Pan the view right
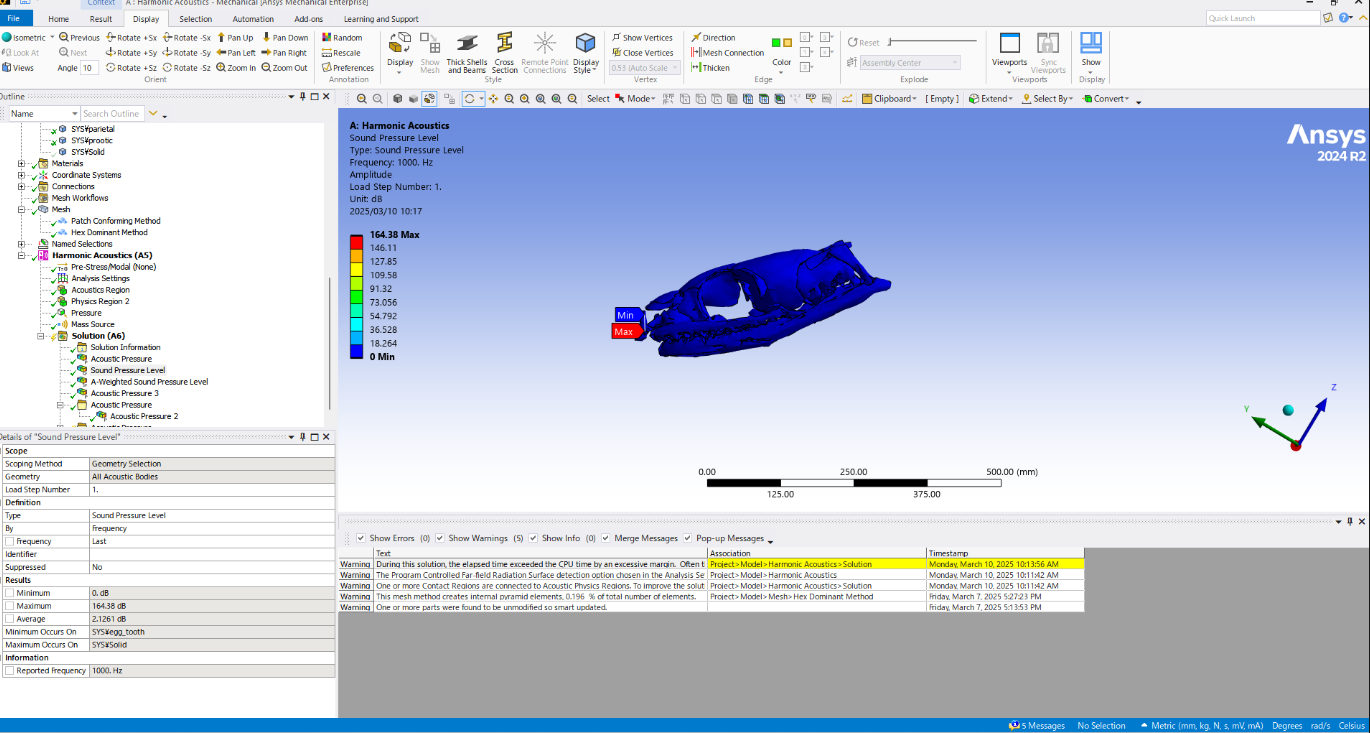 coord(283,53)
